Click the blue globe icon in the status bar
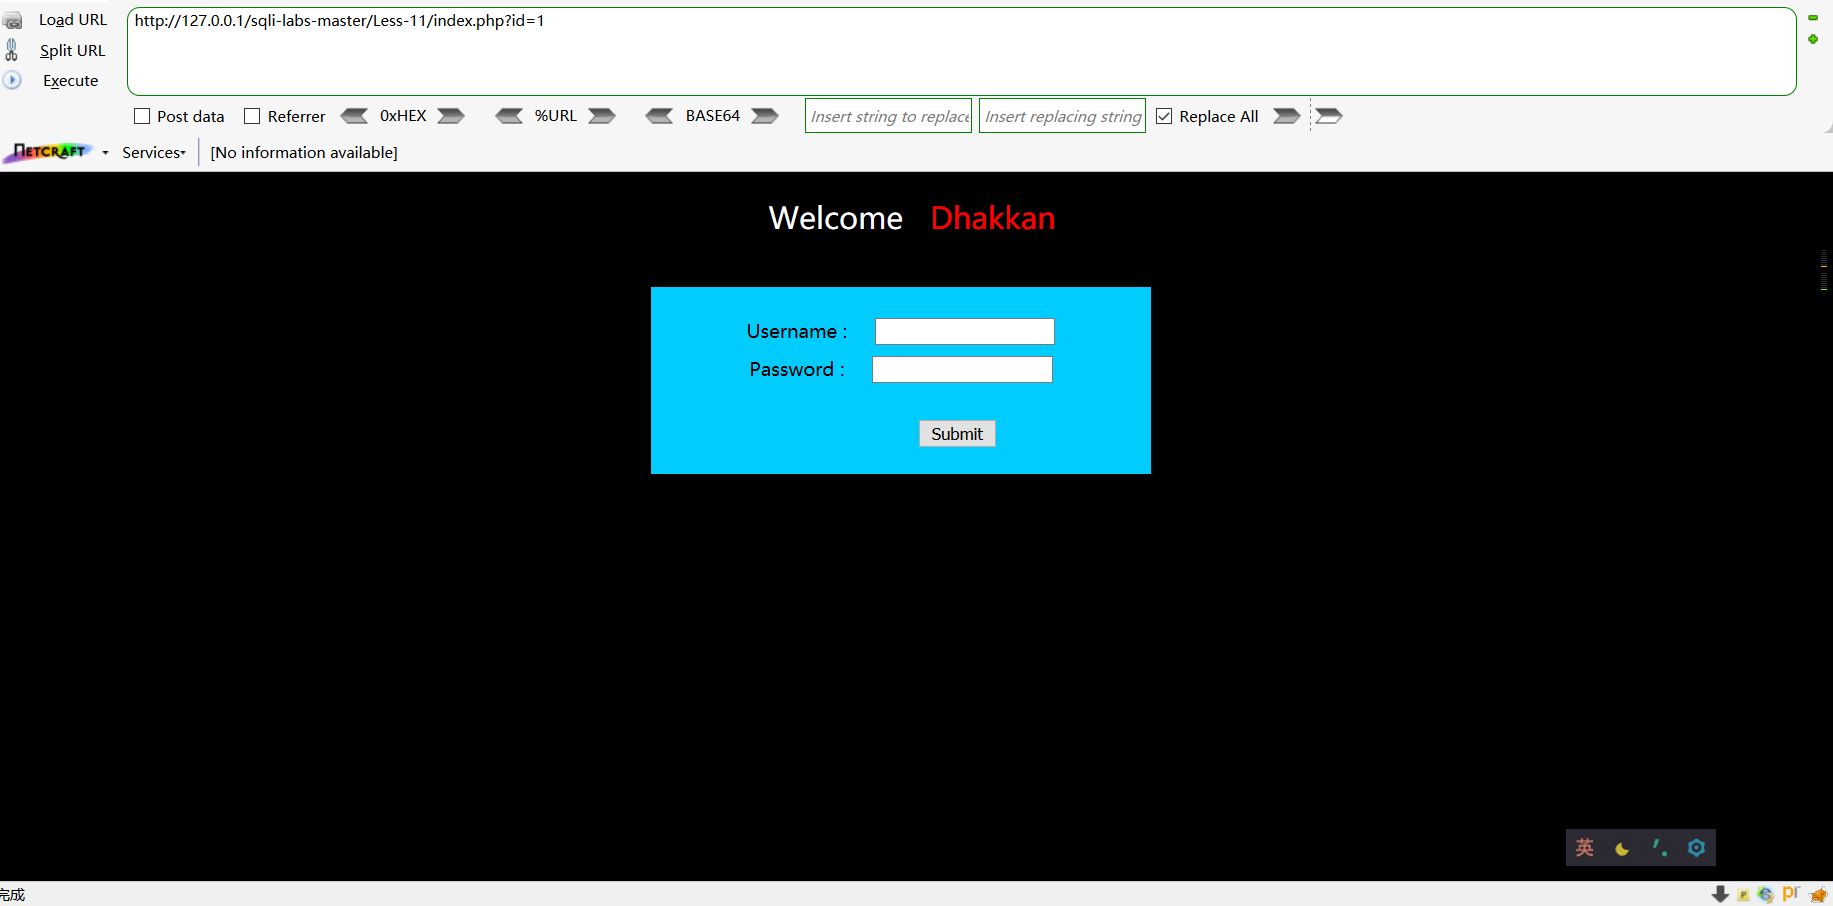Image resolution: width=1833 pixels, height=906 pixels. tap(1766, 894)
